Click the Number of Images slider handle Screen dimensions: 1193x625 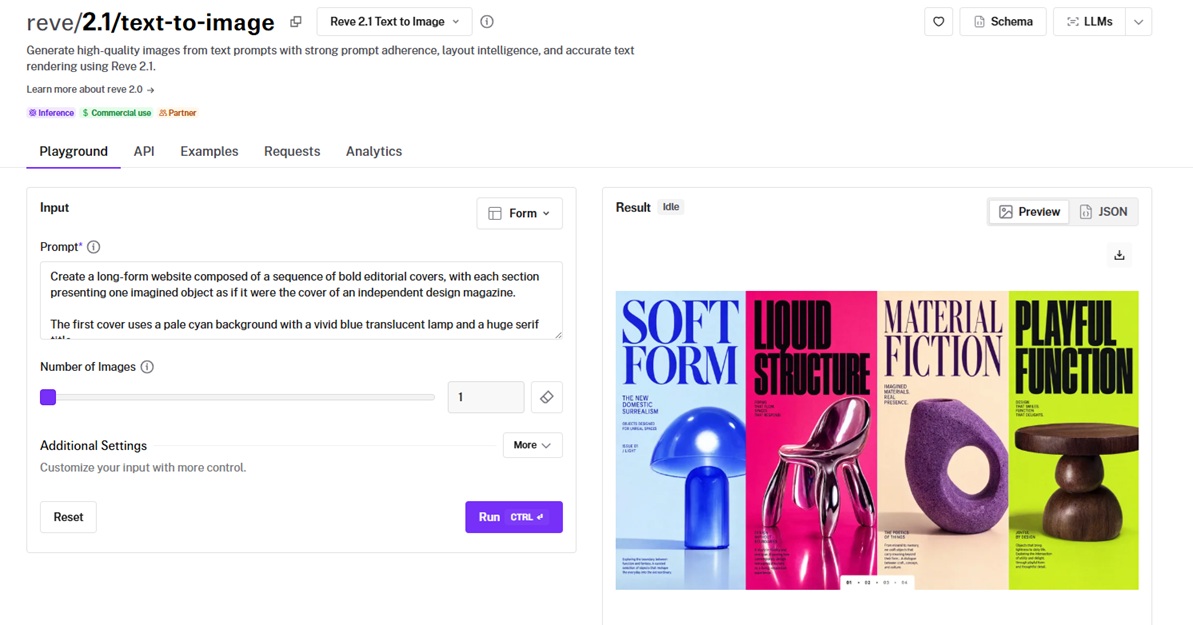point(48,397)
